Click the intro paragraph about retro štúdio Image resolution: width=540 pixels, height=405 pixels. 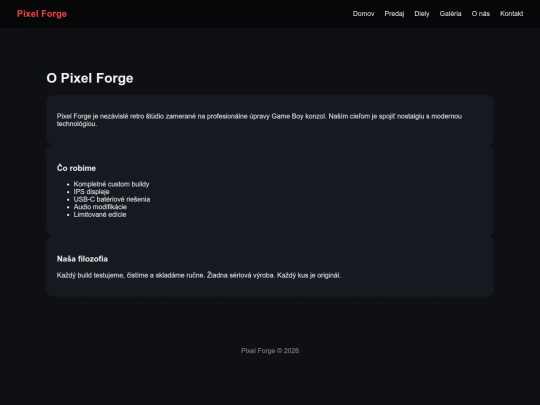coord(259,120)
